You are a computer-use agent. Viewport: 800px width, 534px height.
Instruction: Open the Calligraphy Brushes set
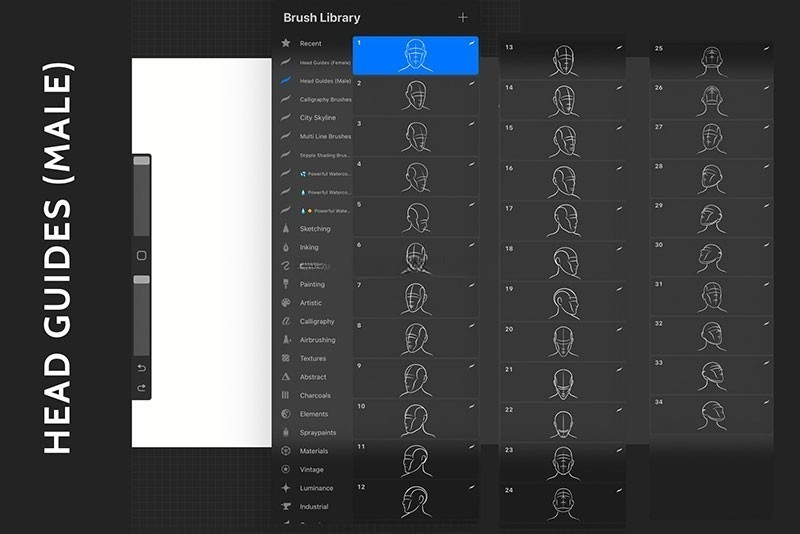pos(325,100)
